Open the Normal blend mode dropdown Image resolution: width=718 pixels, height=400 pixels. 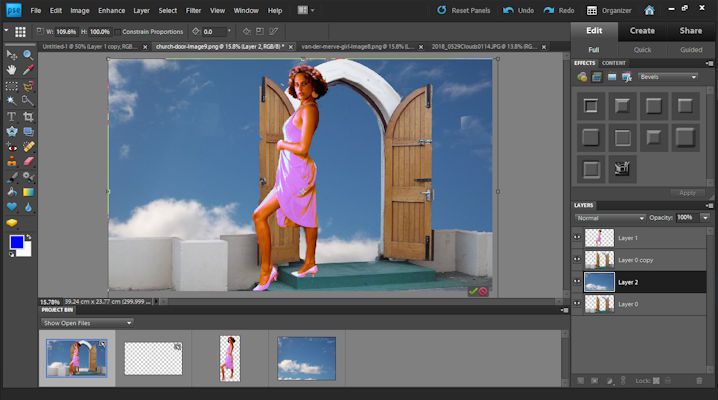(610, 217)
